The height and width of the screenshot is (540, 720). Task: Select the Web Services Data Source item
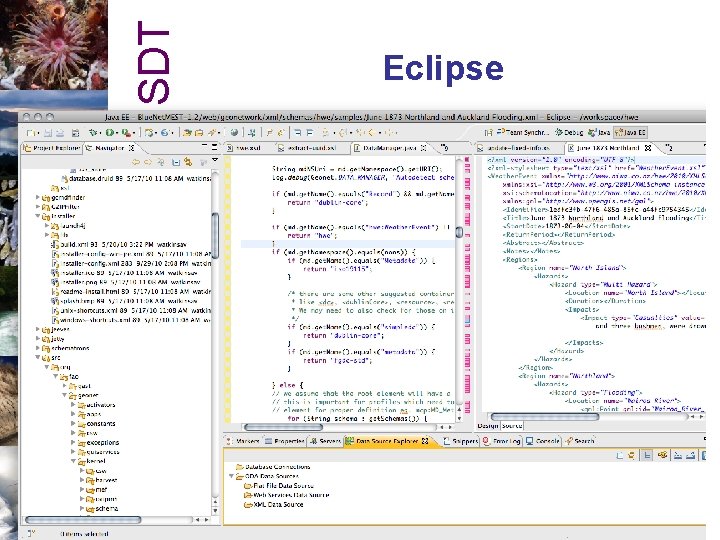(287, 495)
